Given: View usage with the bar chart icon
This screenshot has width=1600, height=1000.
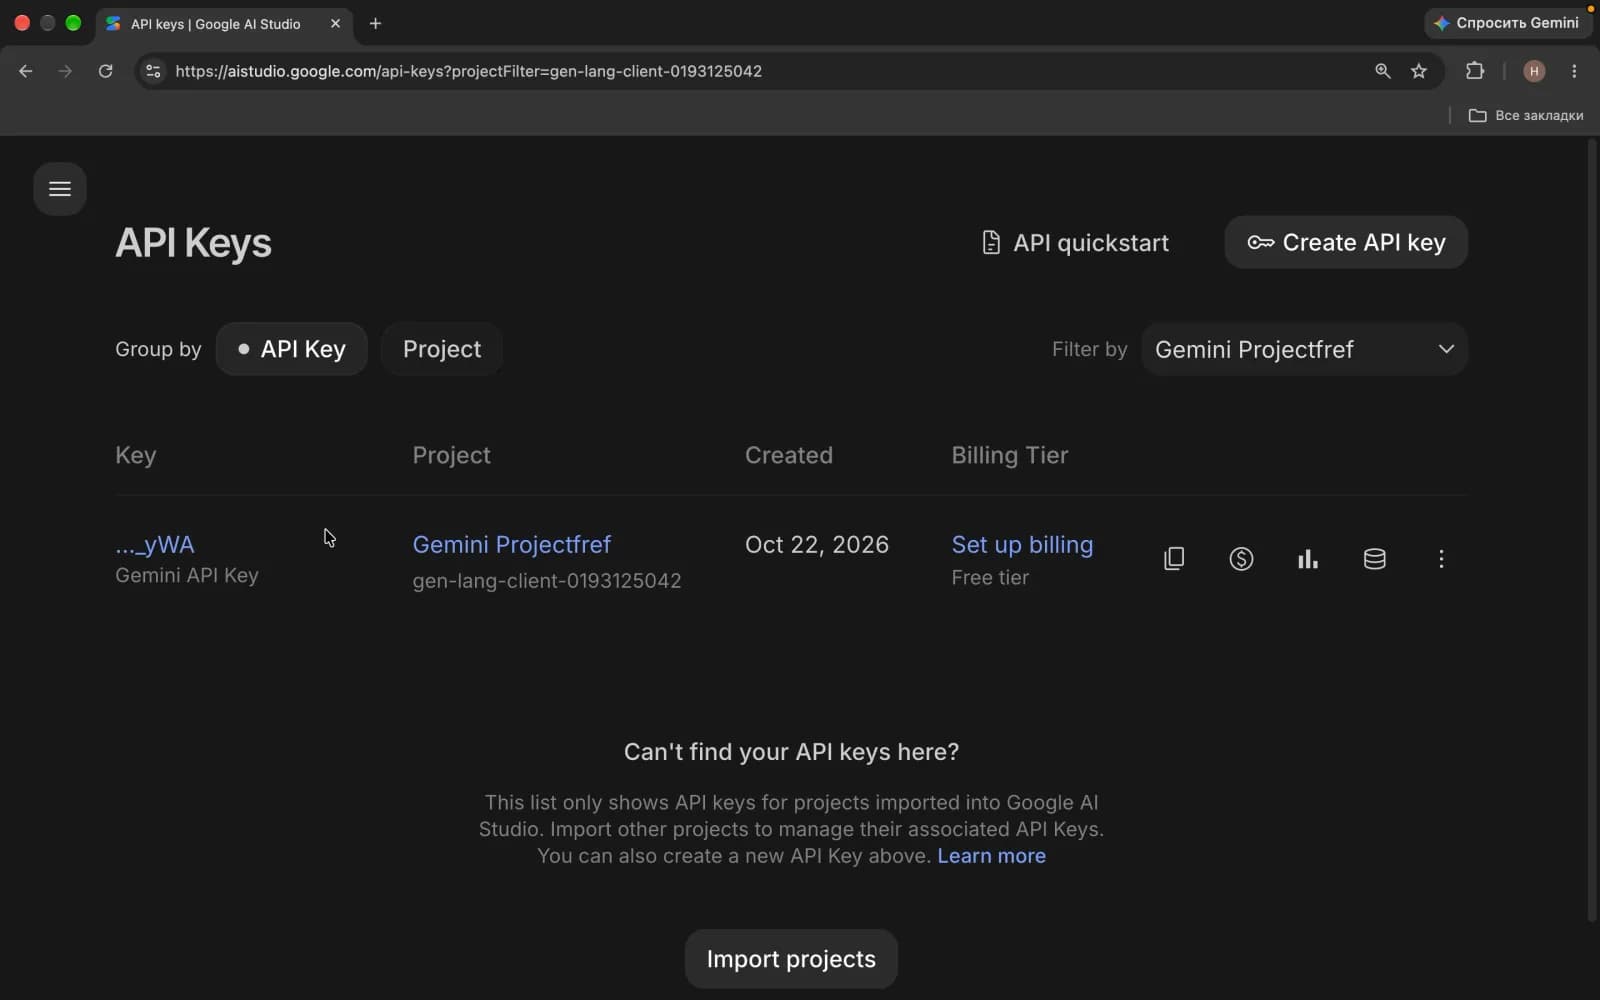Looking at the screenshot, I should point(1308,559).
